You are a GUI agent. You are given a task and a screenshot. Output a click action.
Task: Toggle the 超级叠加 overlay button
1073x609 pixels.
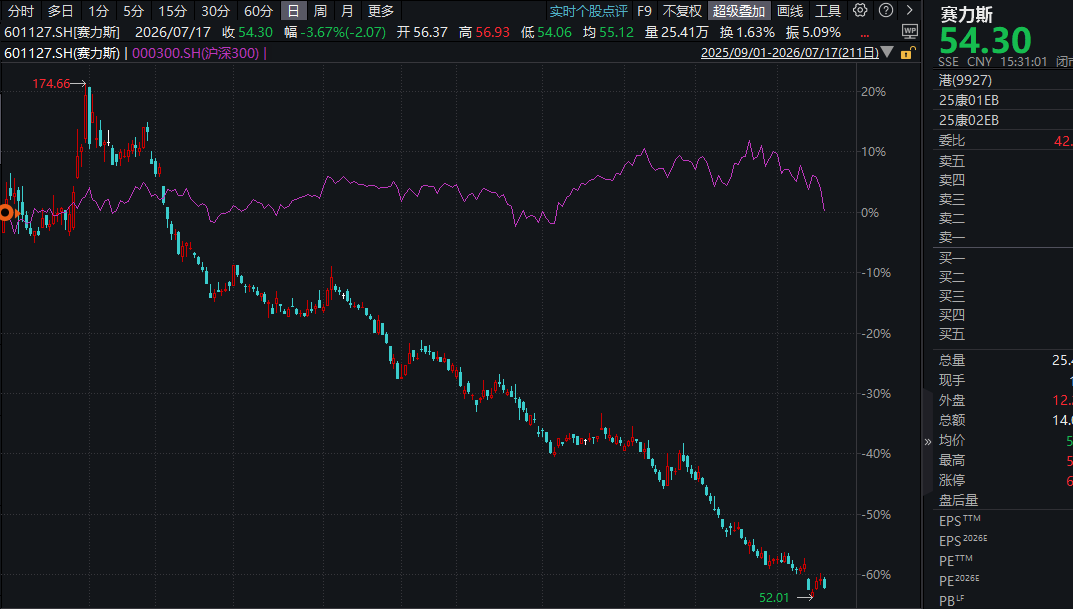point(739,11)
